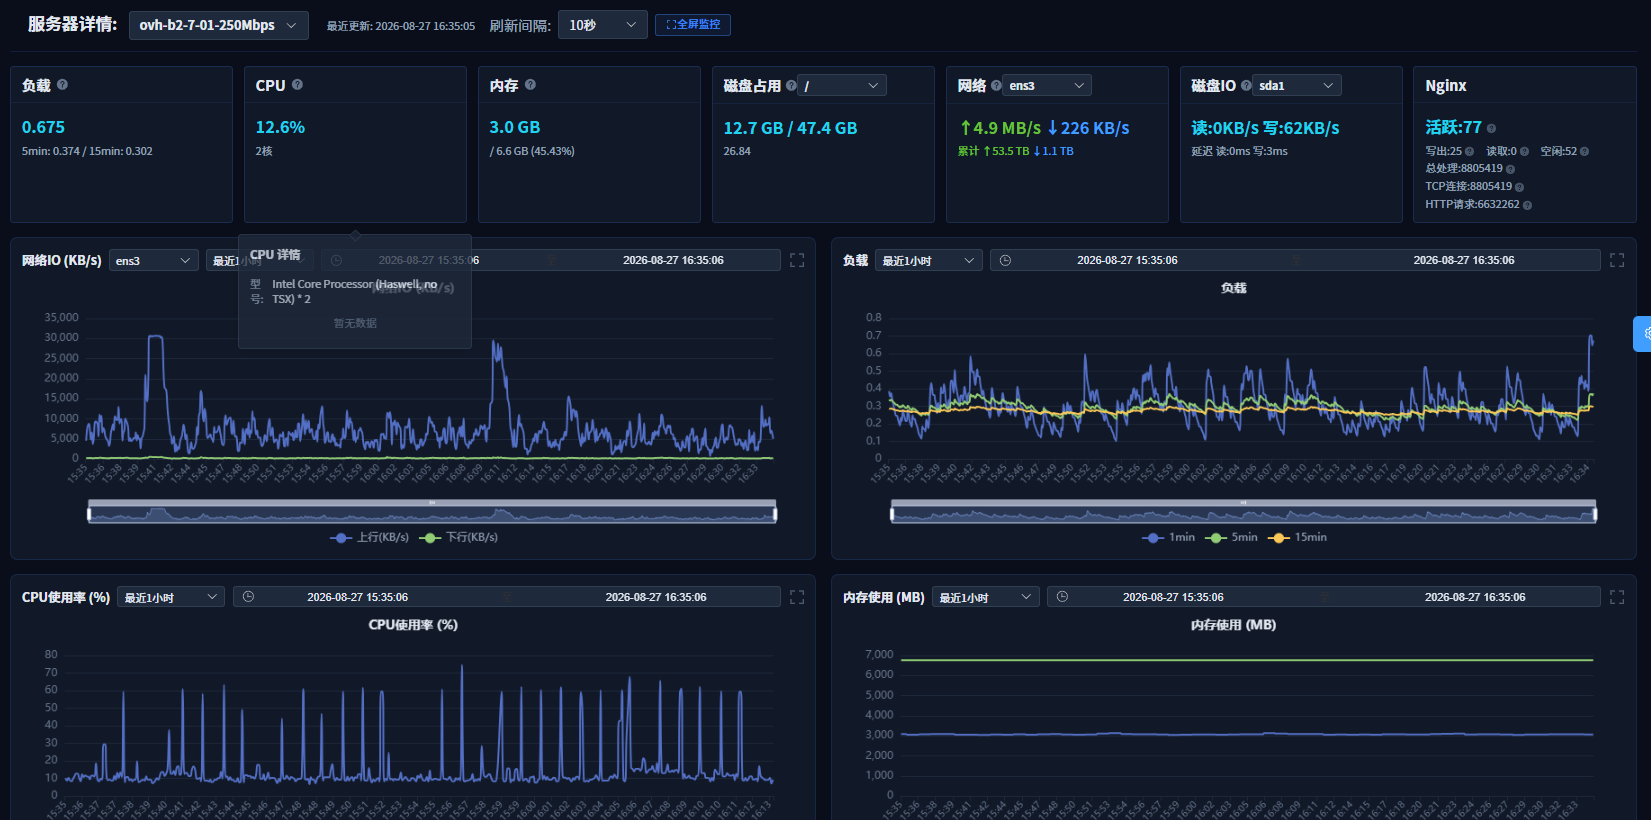Expand the 负载 chart to fullscreen
The width and height of the screenshot is (1651, 820).
pos(1617,260)
